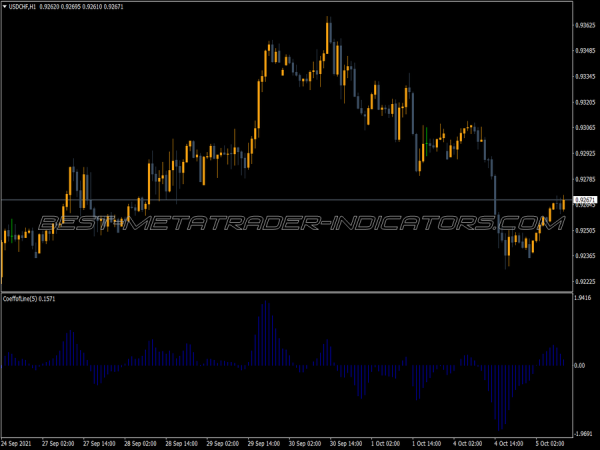Image resolution: width=600 pixels, height=450 pixels.
Task: Click the 1.9416 indicator scale maximum
Action: coord(583,298)
